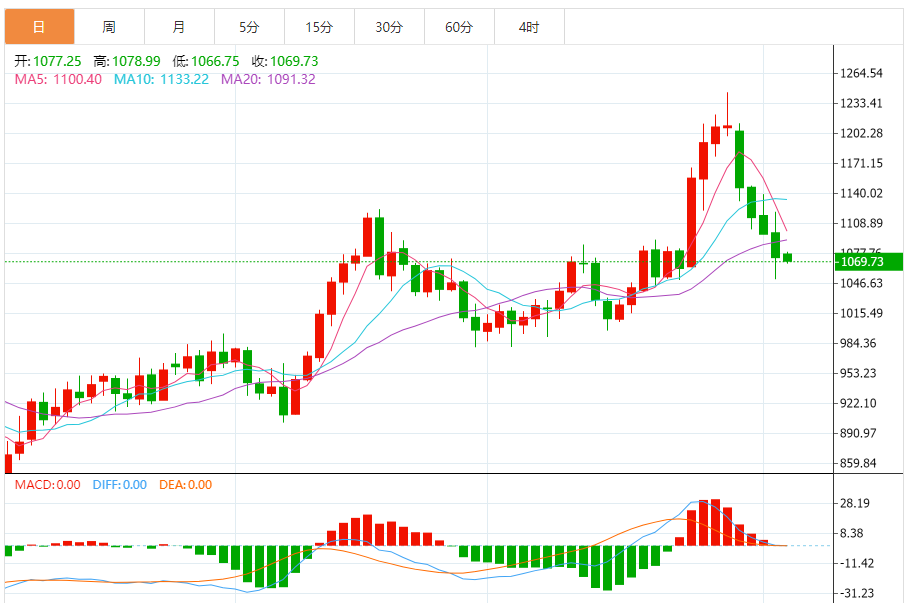Open the 15分 timeframe tab
Screen dimensions: 908x603
click(x=320, y=27)
